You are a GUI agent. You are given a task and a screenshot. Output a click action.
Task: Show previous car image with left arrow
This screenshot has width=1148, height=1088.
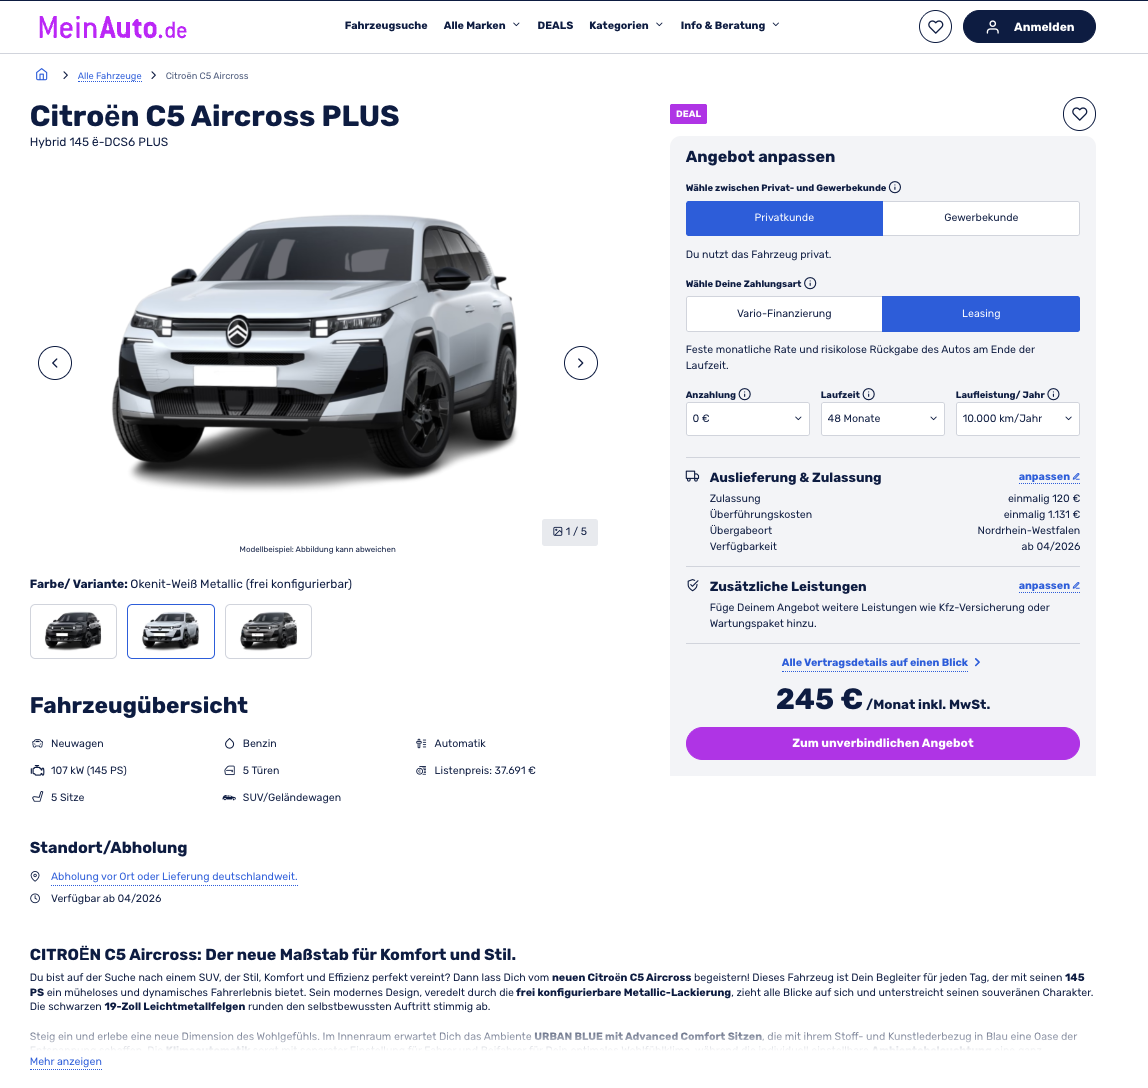tap(55, 363)
